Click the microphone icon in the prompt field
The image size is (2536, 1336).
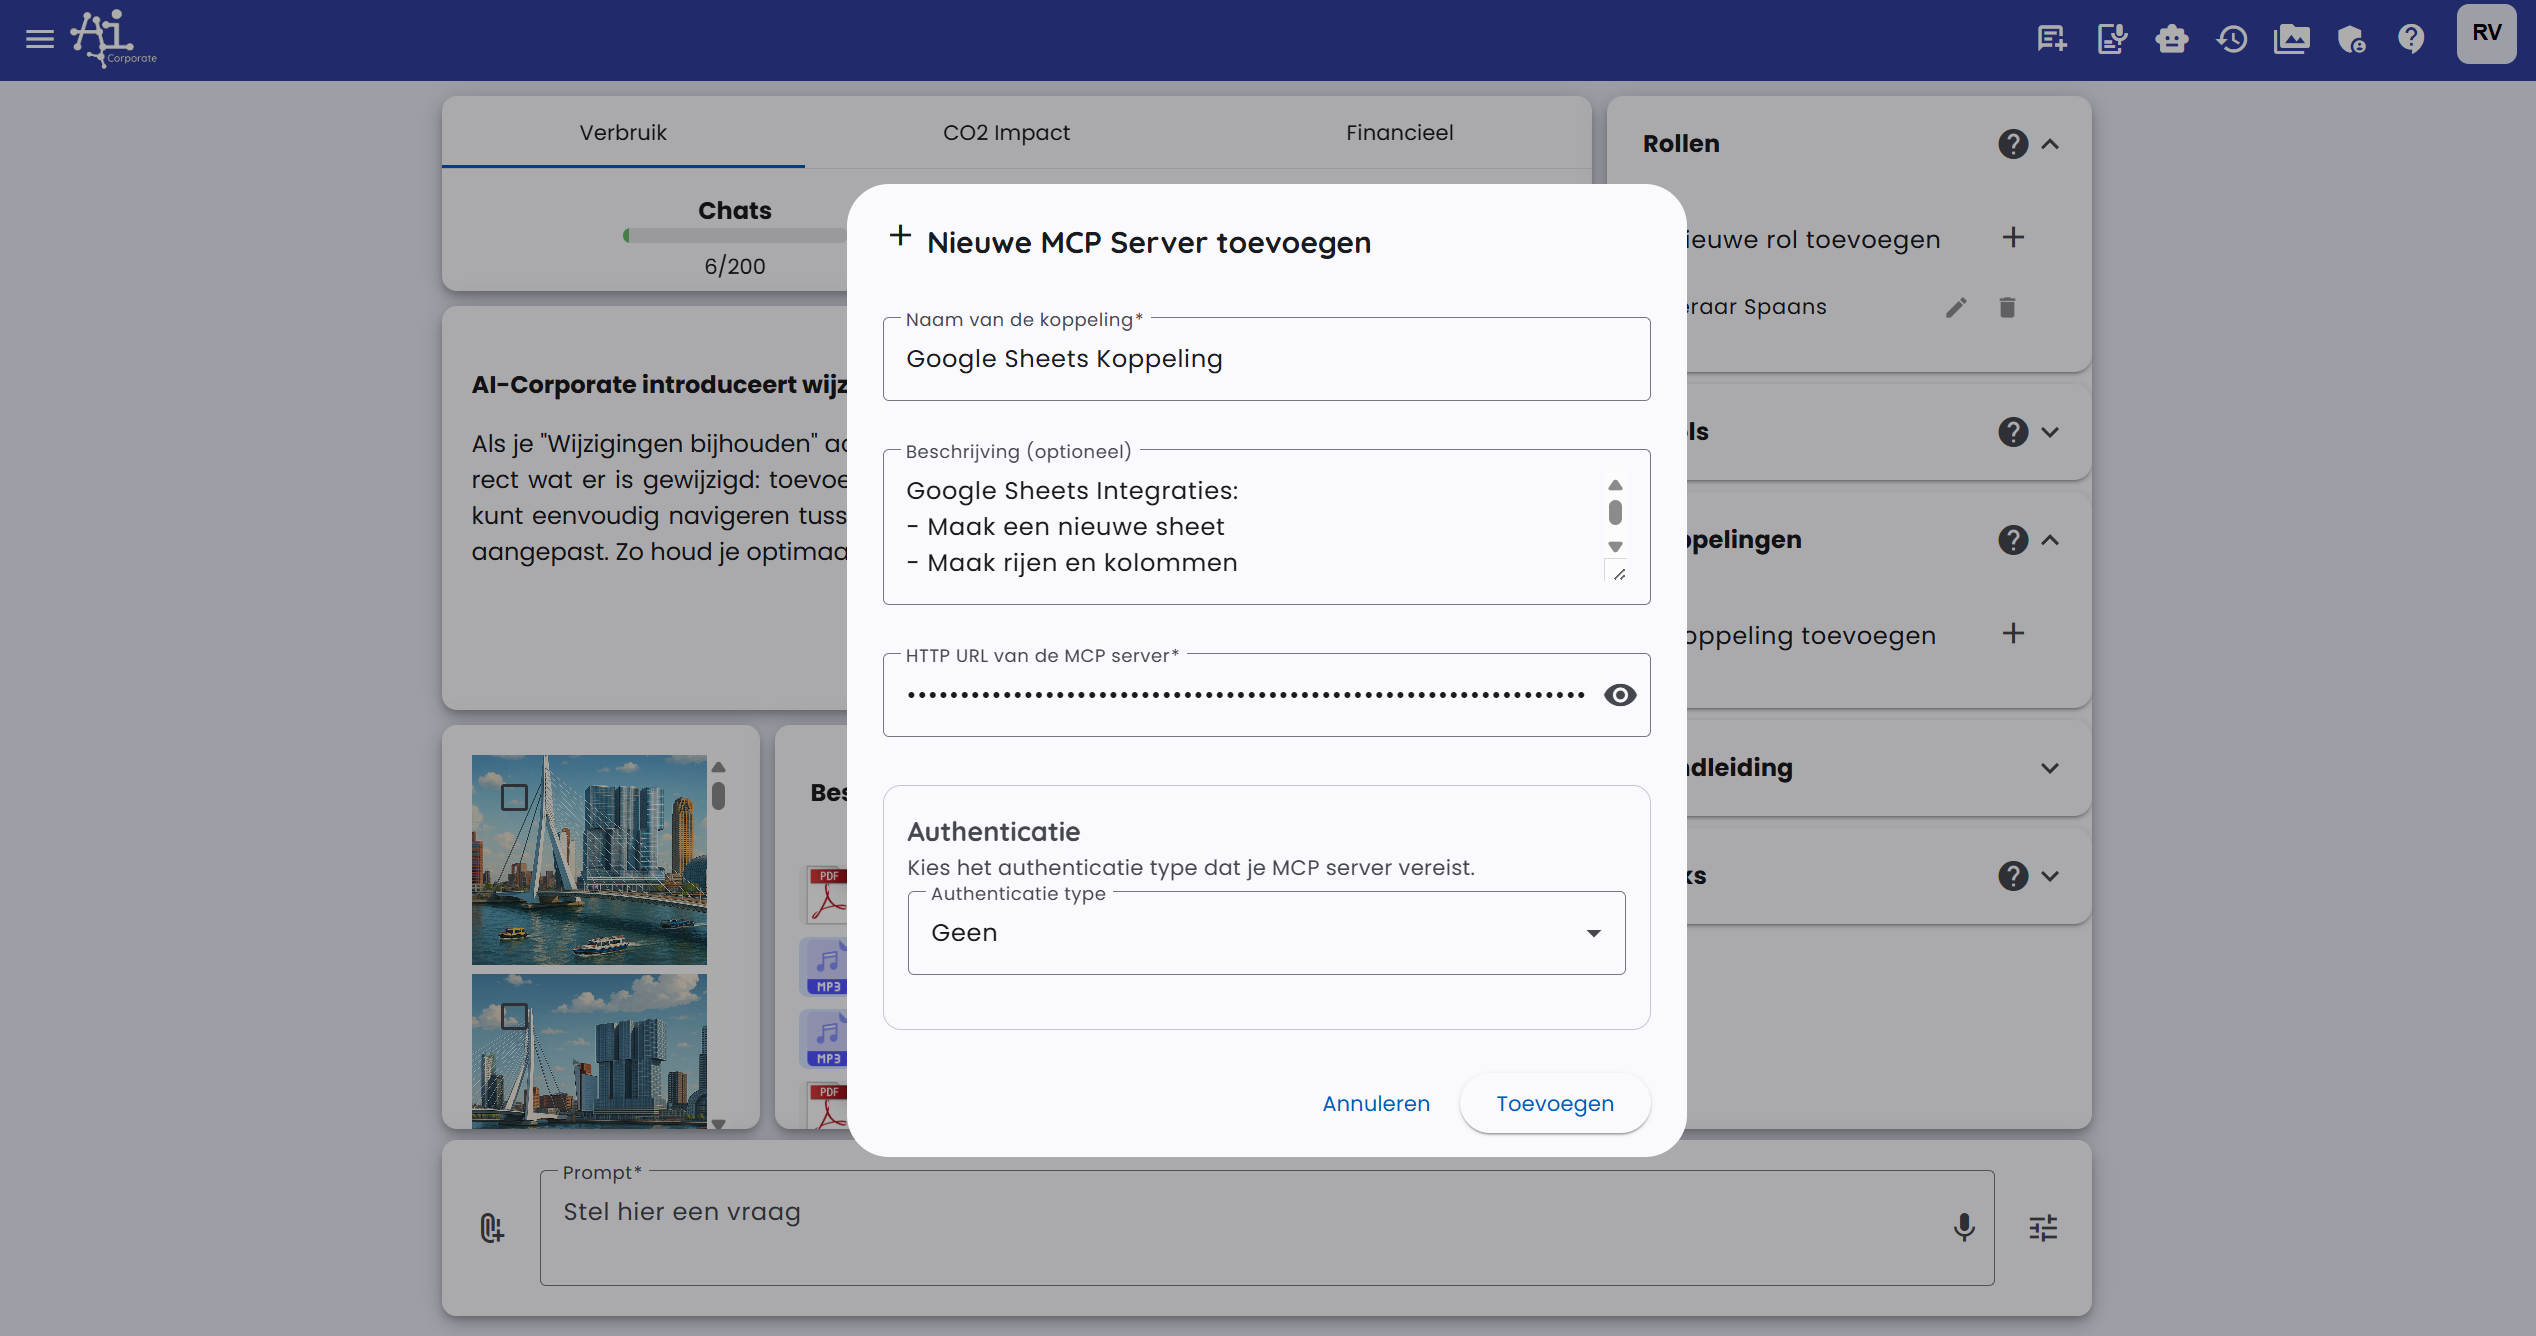(1963, 1227)
